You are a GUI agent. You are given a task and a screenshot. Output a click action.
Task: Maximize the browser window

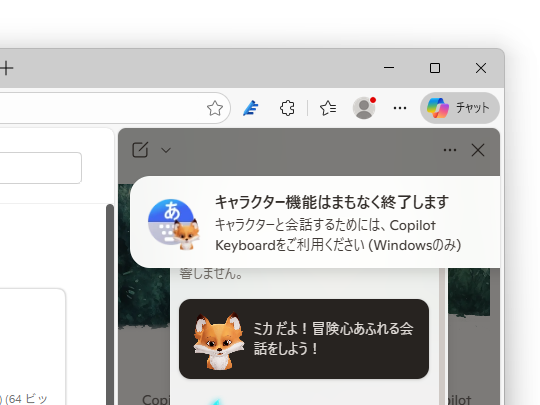tap(435, 68)
